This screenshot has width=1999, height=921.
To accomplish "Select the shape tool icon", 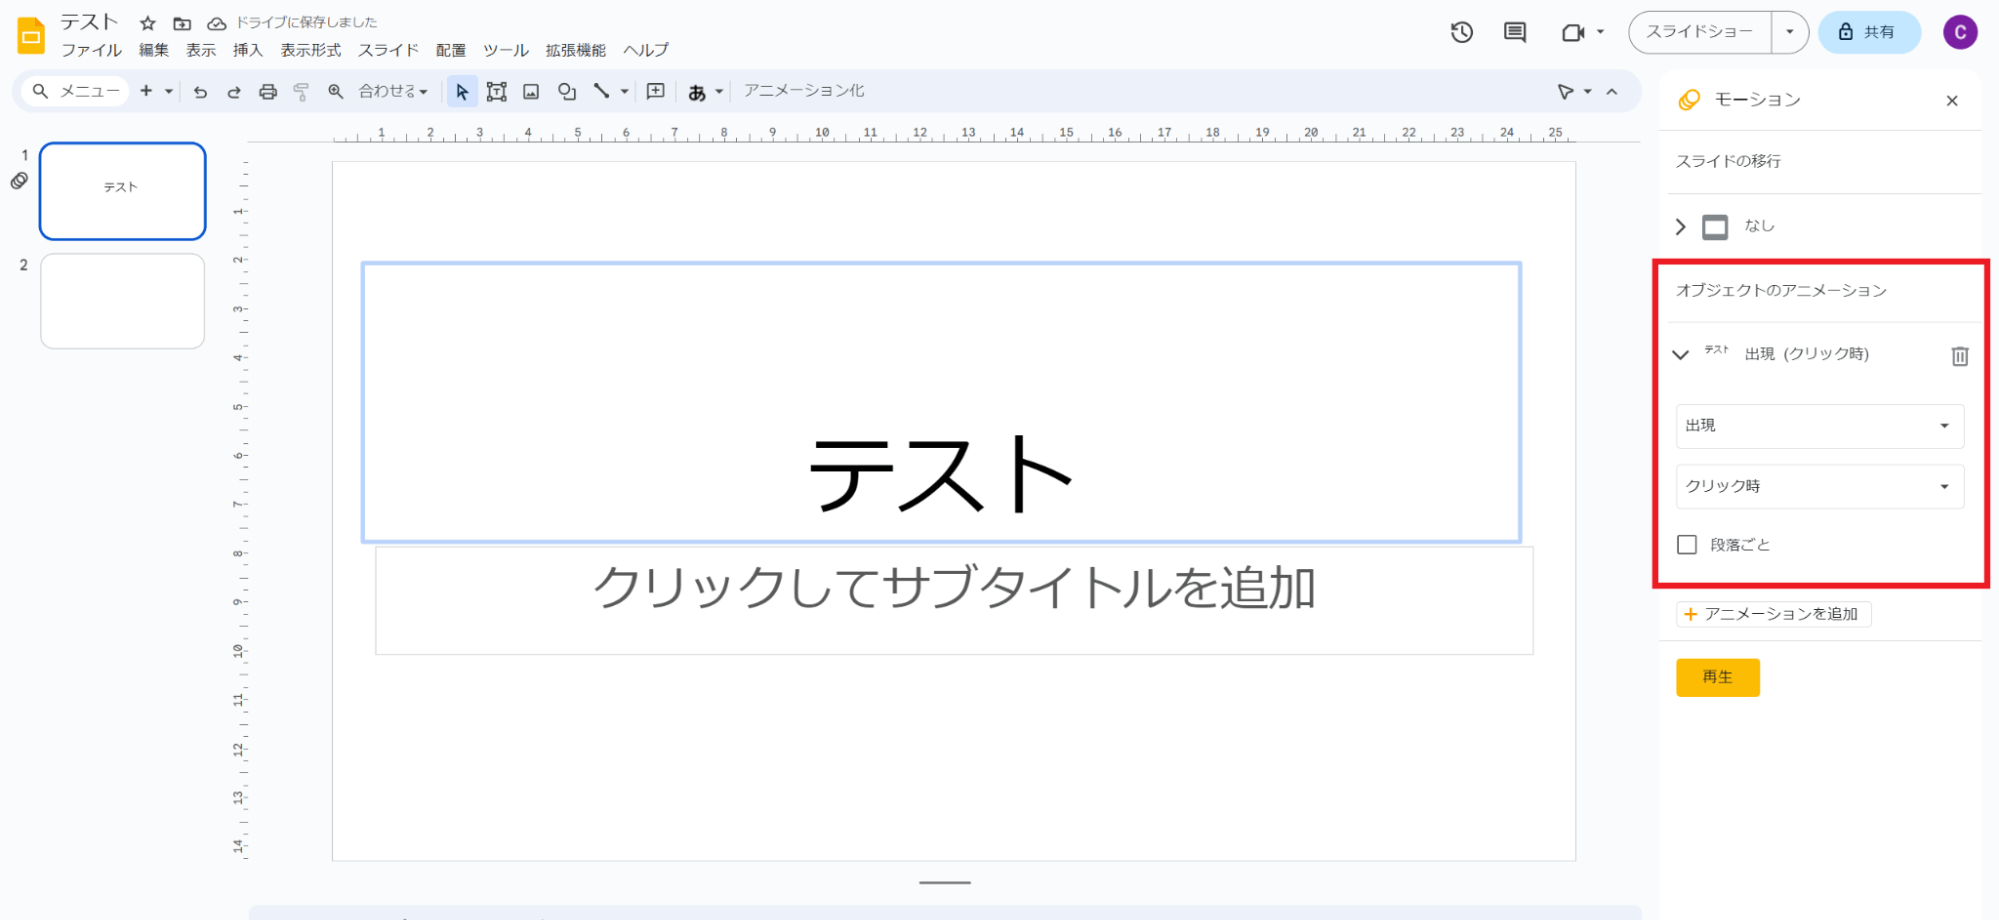I will coord(567,92).
